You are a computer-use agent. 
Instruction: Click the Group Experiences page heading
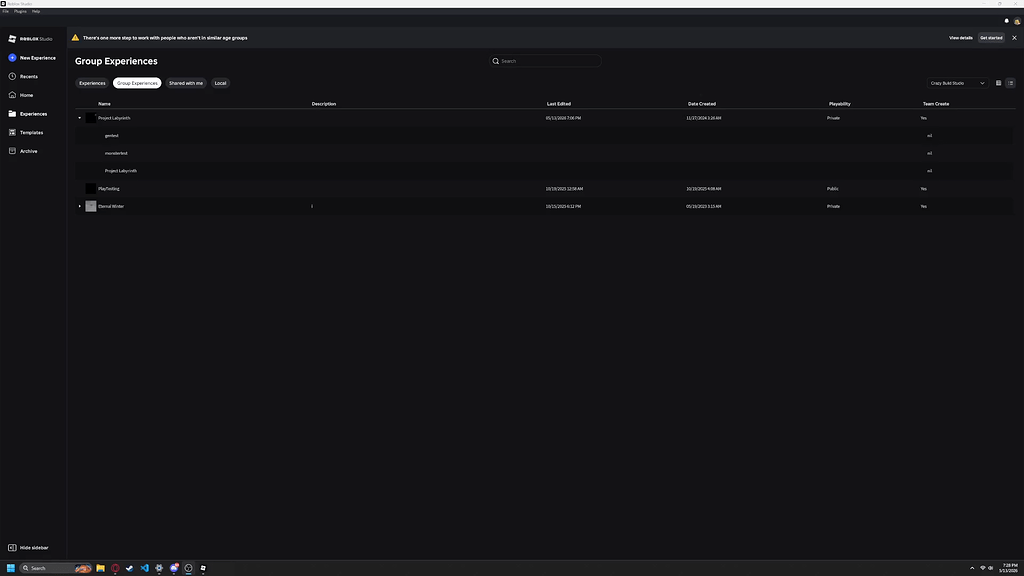point(116,61)
